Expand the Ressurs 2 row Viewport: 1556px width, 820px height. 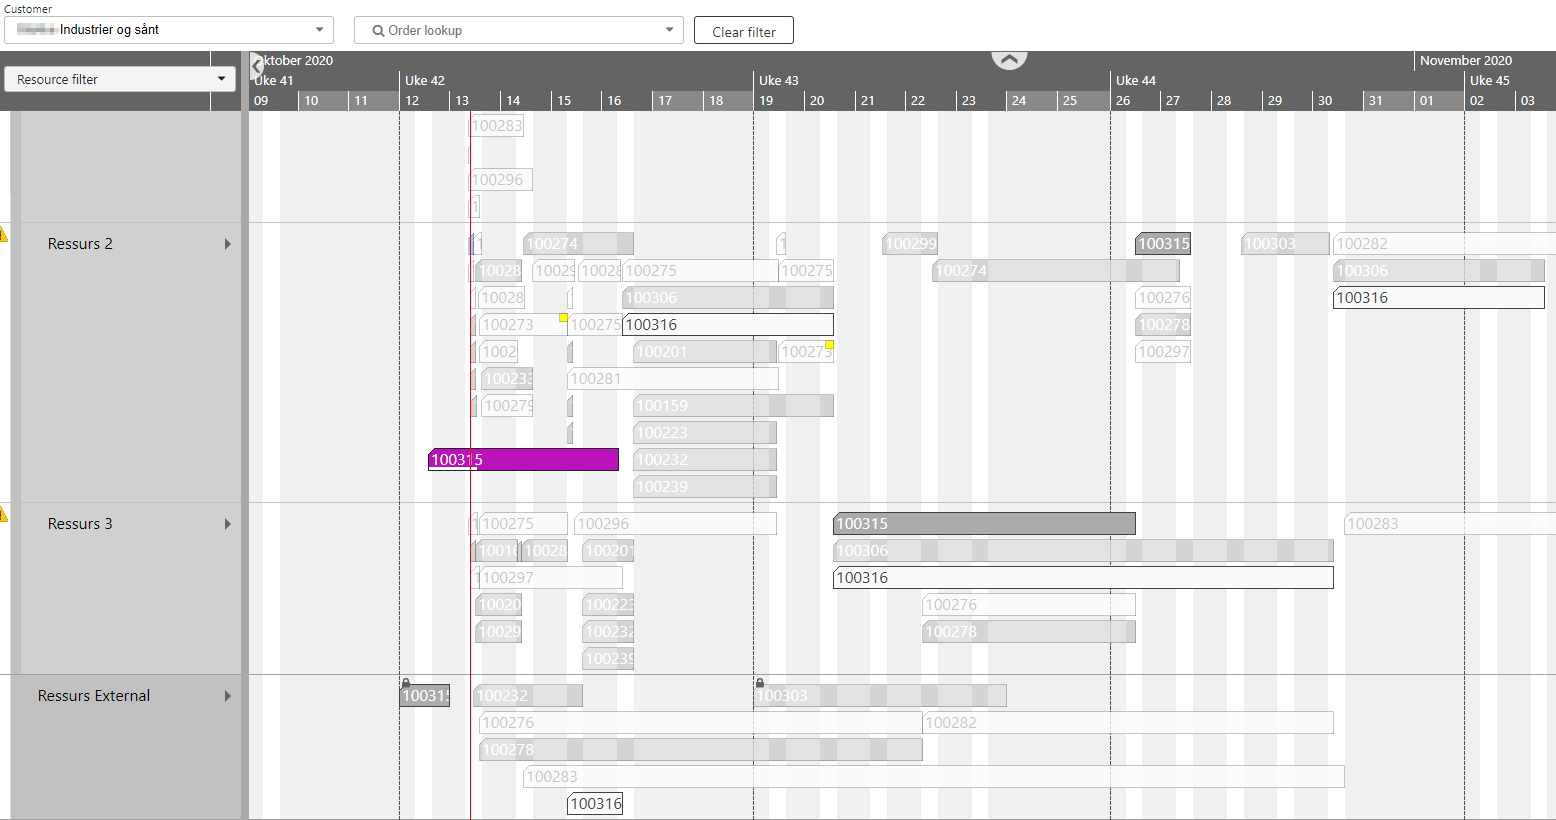pos(227,243)
